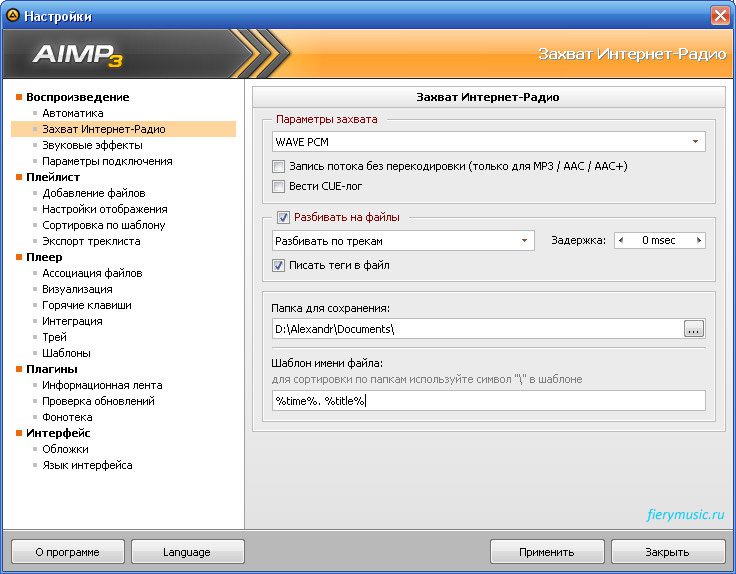Enable the Вести CUE-лог checkbox

point(278,186)
